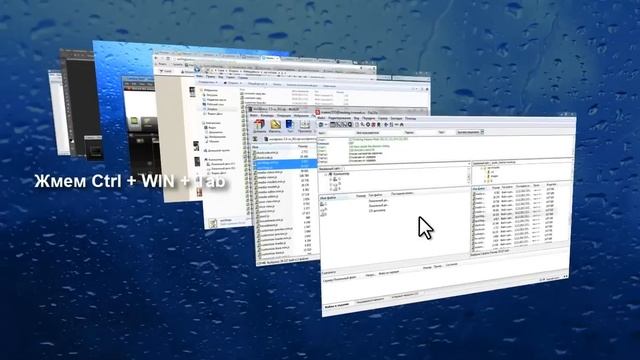Click the file search icon in FileZilla toolbar
Viewport: 640px width, 360px height.
(x=402, y=124)
